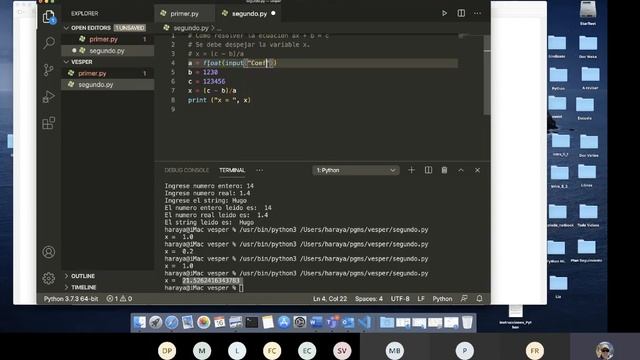The width and height of the screenshot is (640, 360).
Task: Click terminal output 21.5262416343783
Action: coord(211,280)
